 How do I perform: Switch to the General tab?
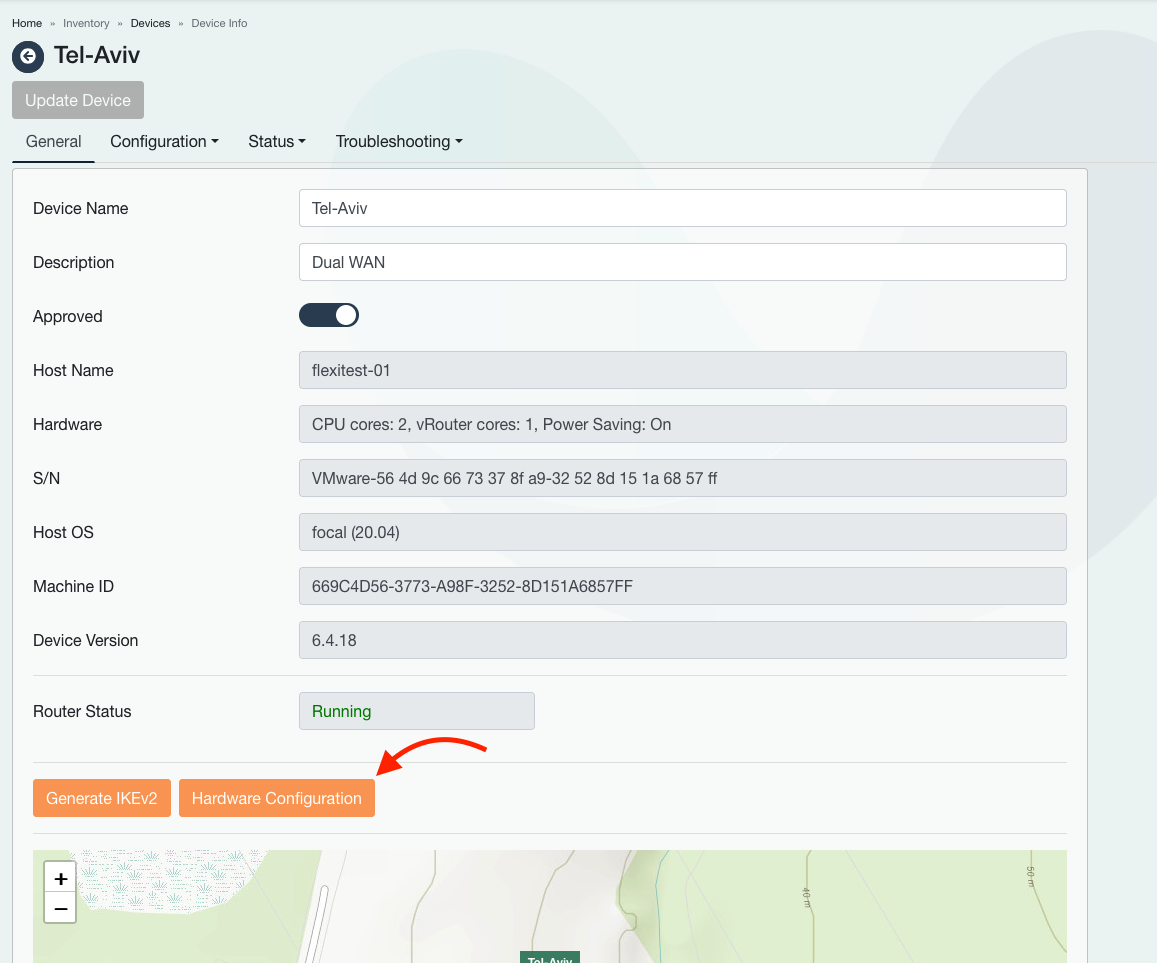[x=54, y=141]
